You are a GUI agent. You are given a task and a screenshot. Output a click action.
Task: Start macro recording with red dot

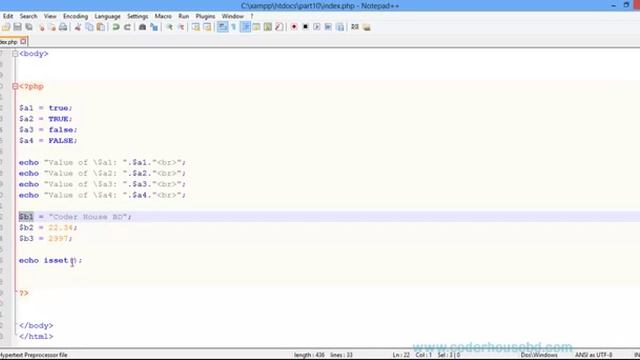[x=294, y=27]
